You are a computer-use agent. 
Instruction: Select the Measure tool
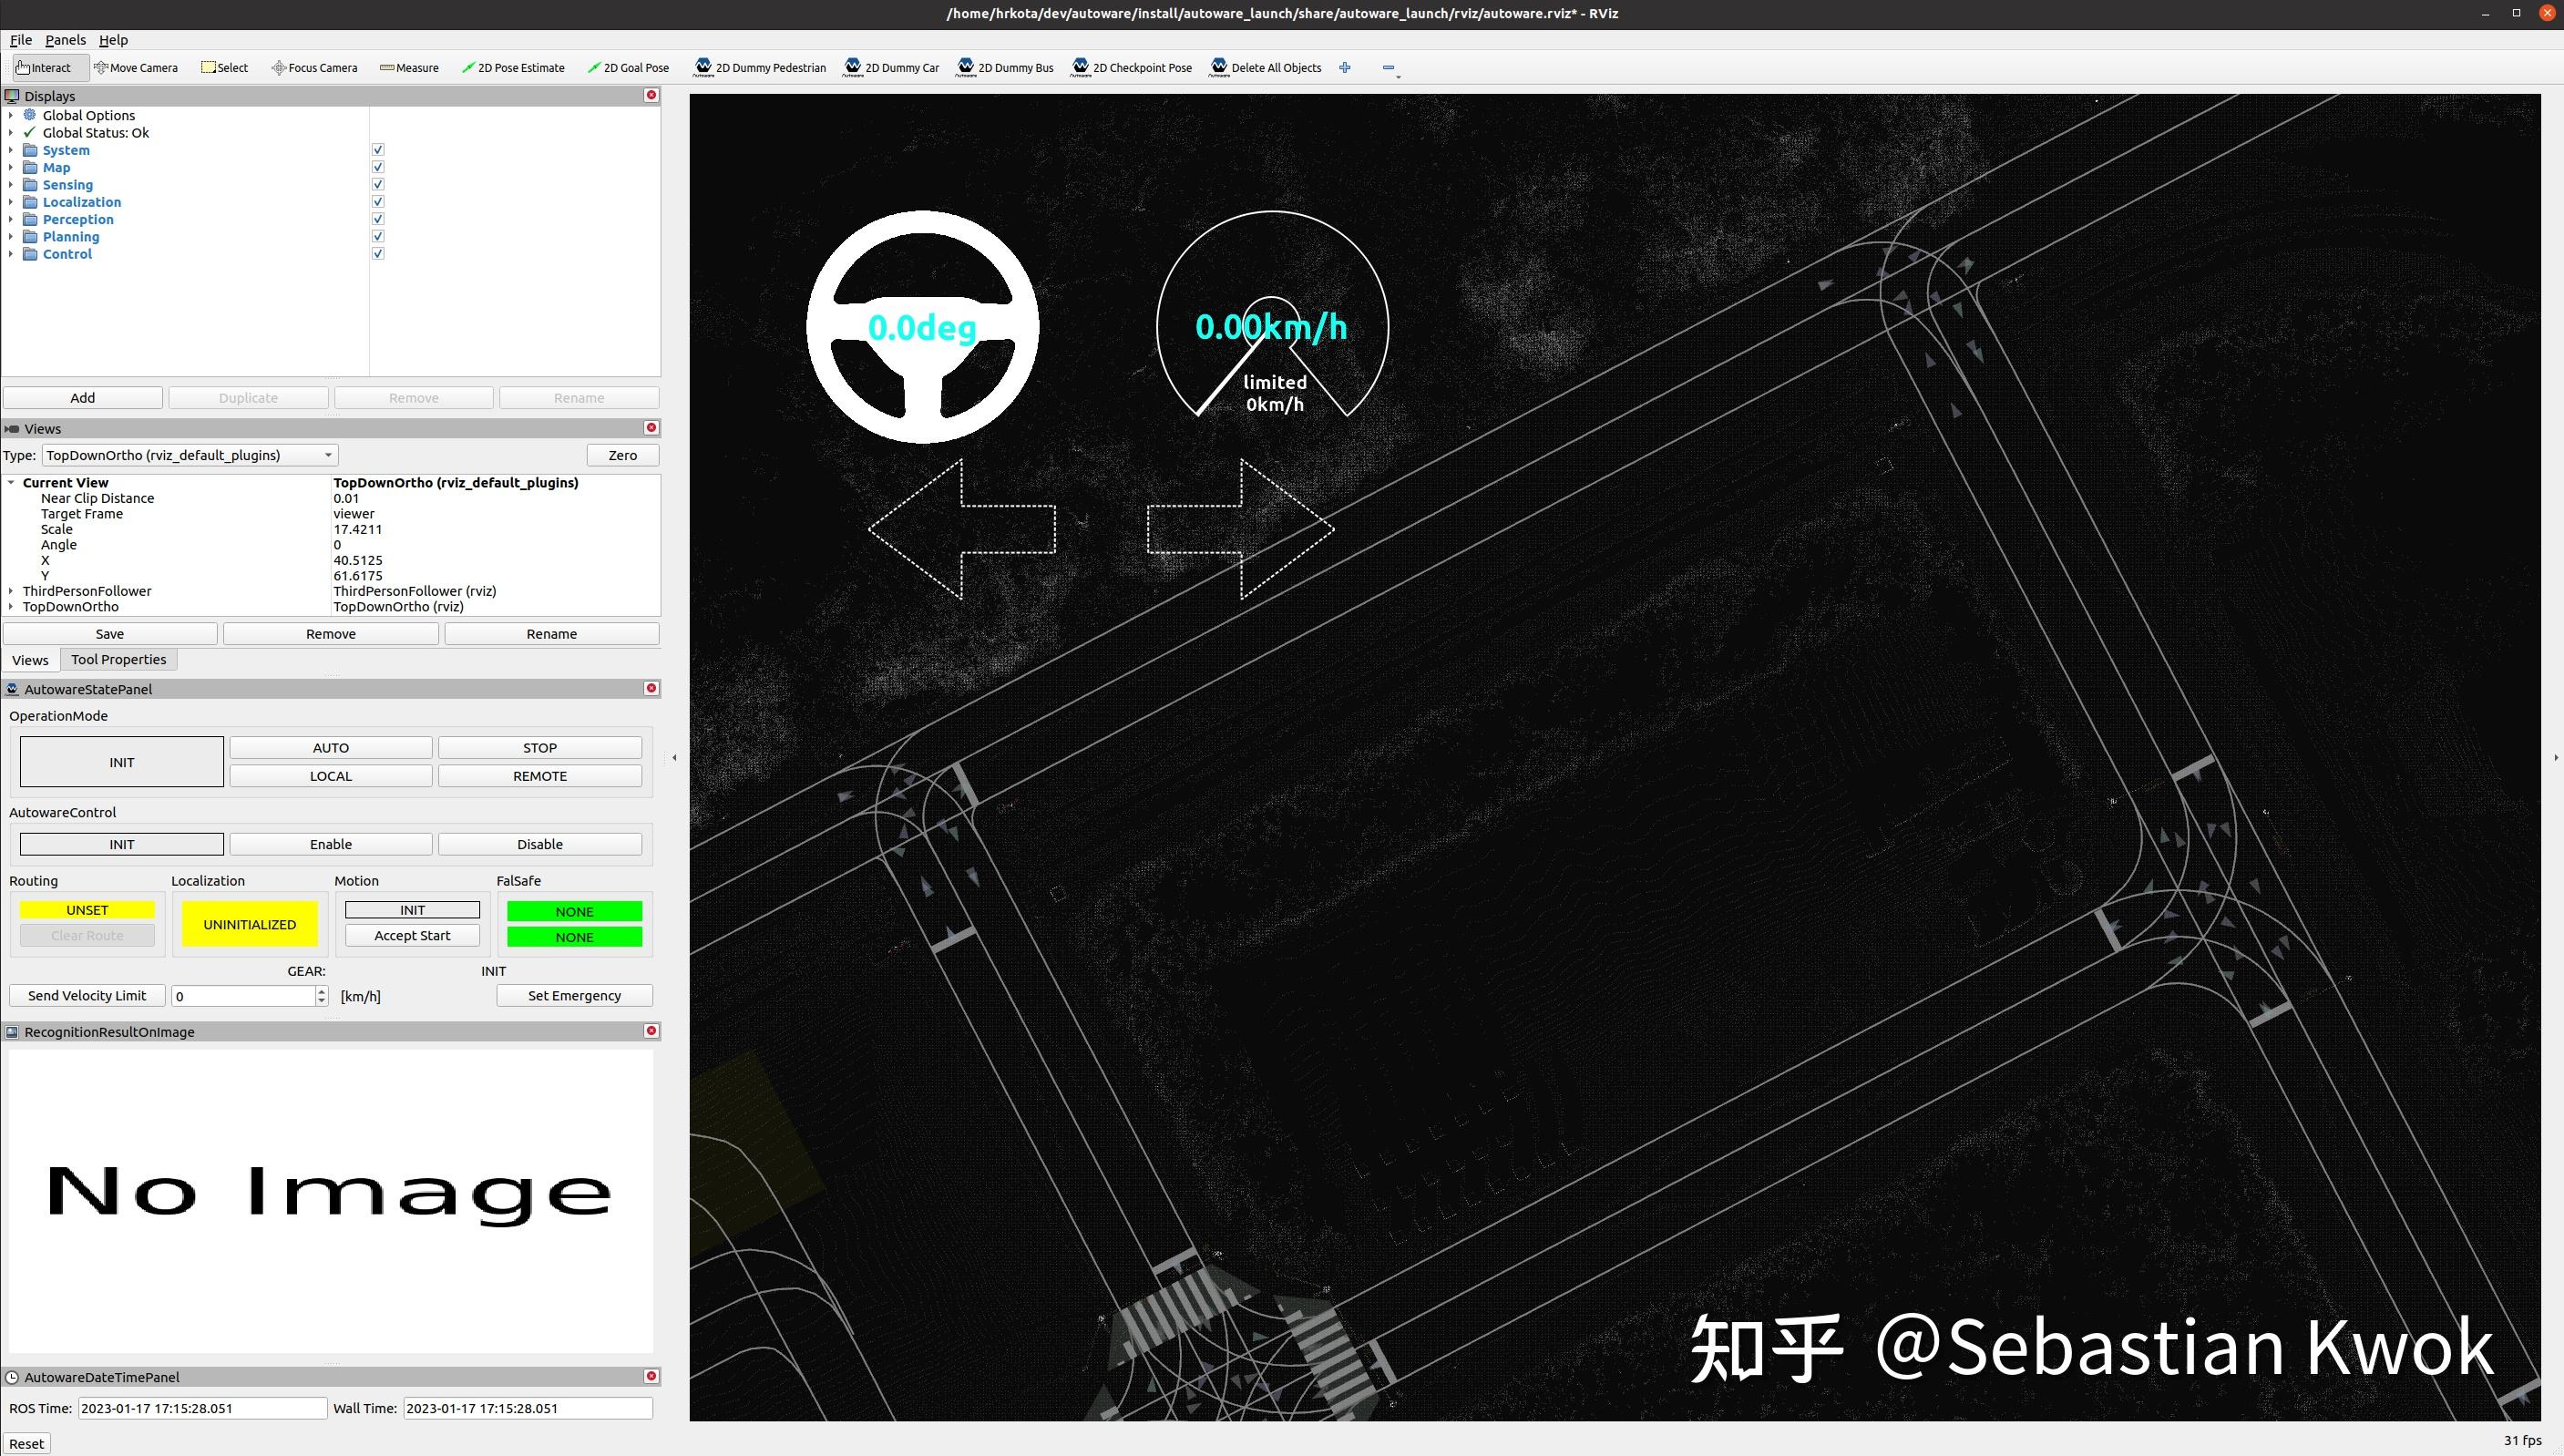[409, 67]
